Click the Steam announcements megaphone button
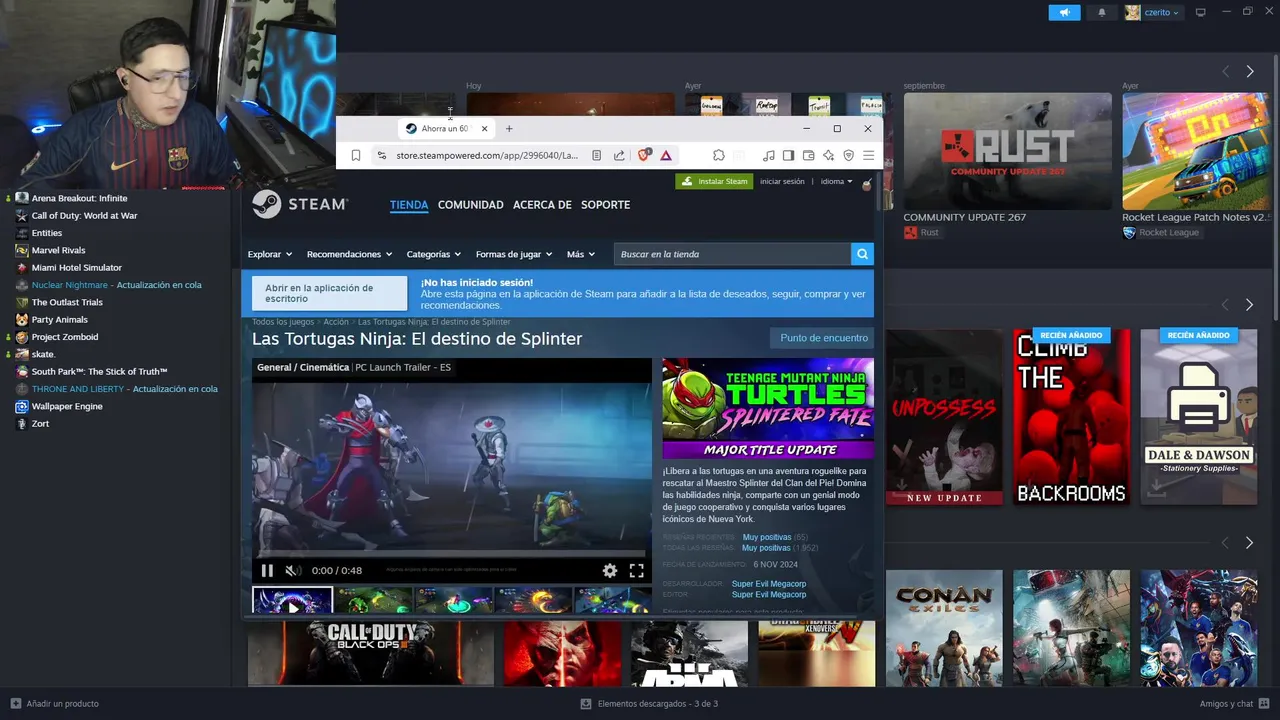This screenshot has width=1280, height=720. [1064, 12]
